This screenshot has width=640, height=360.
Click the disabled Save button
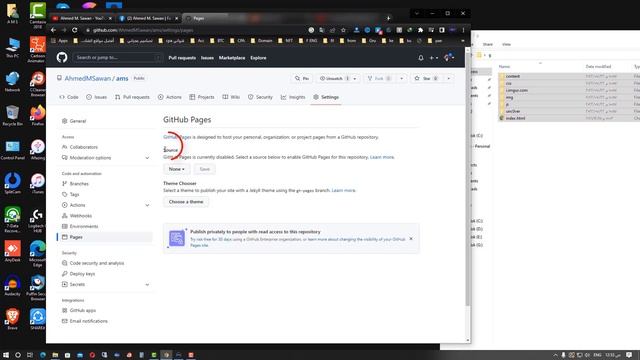(204, 169)
